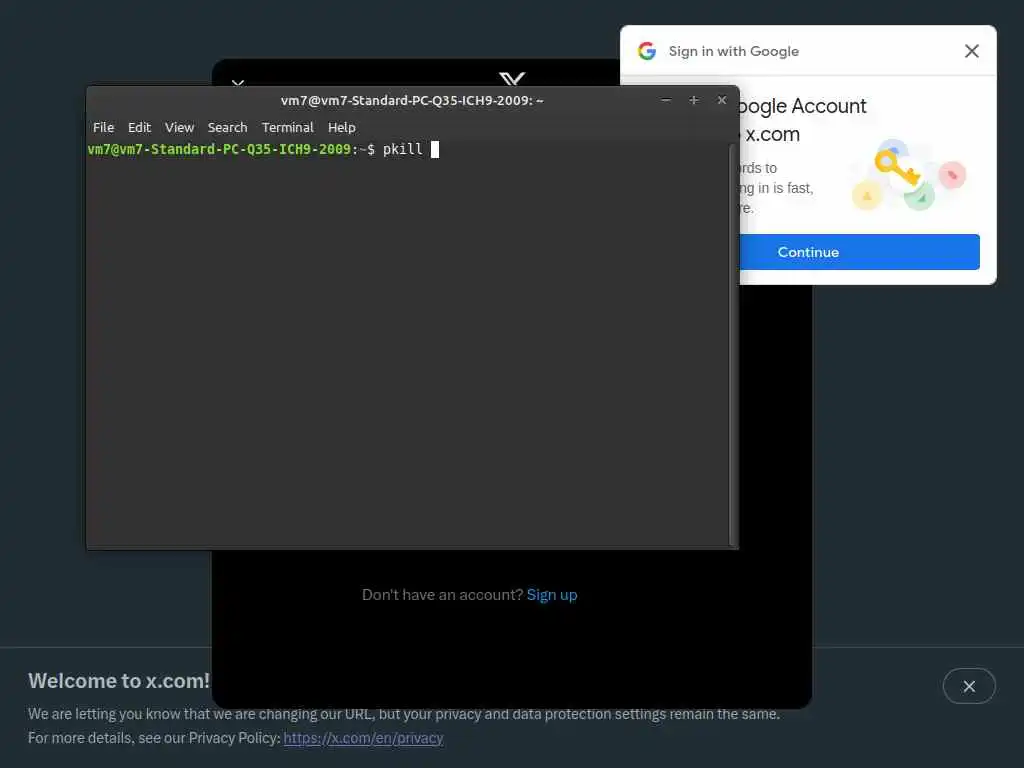Close the Sign in with Google popup
This screenshot has width=1024, height=768.
pyautogui.click(x=971, y=51)
